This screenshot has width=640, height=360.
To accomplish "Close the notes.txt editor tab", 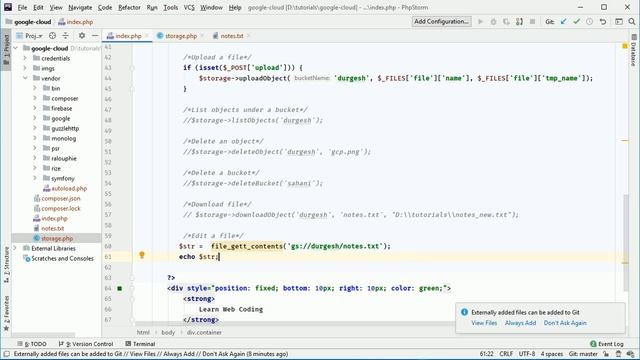I will [x=248, y=36].
